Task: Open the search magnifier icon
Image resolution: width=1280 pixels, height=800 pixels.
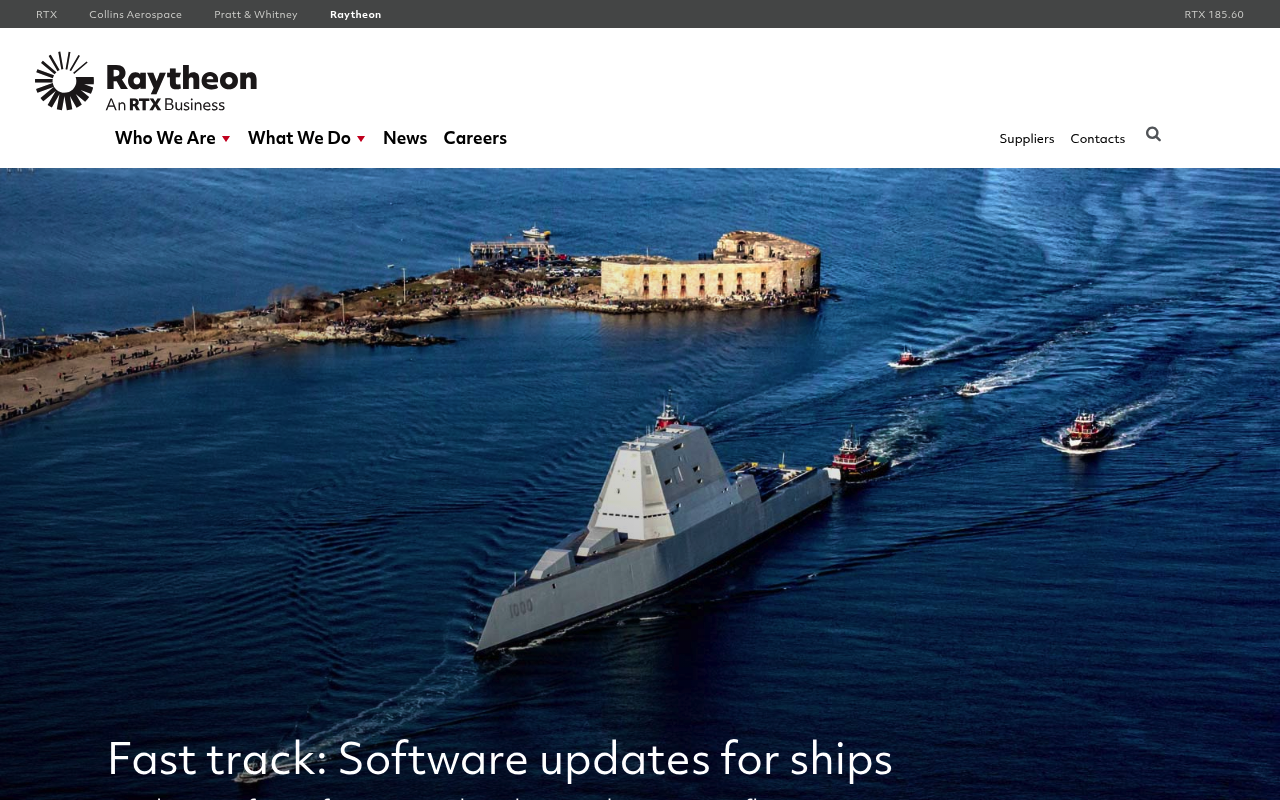Action: point(1153,134)
